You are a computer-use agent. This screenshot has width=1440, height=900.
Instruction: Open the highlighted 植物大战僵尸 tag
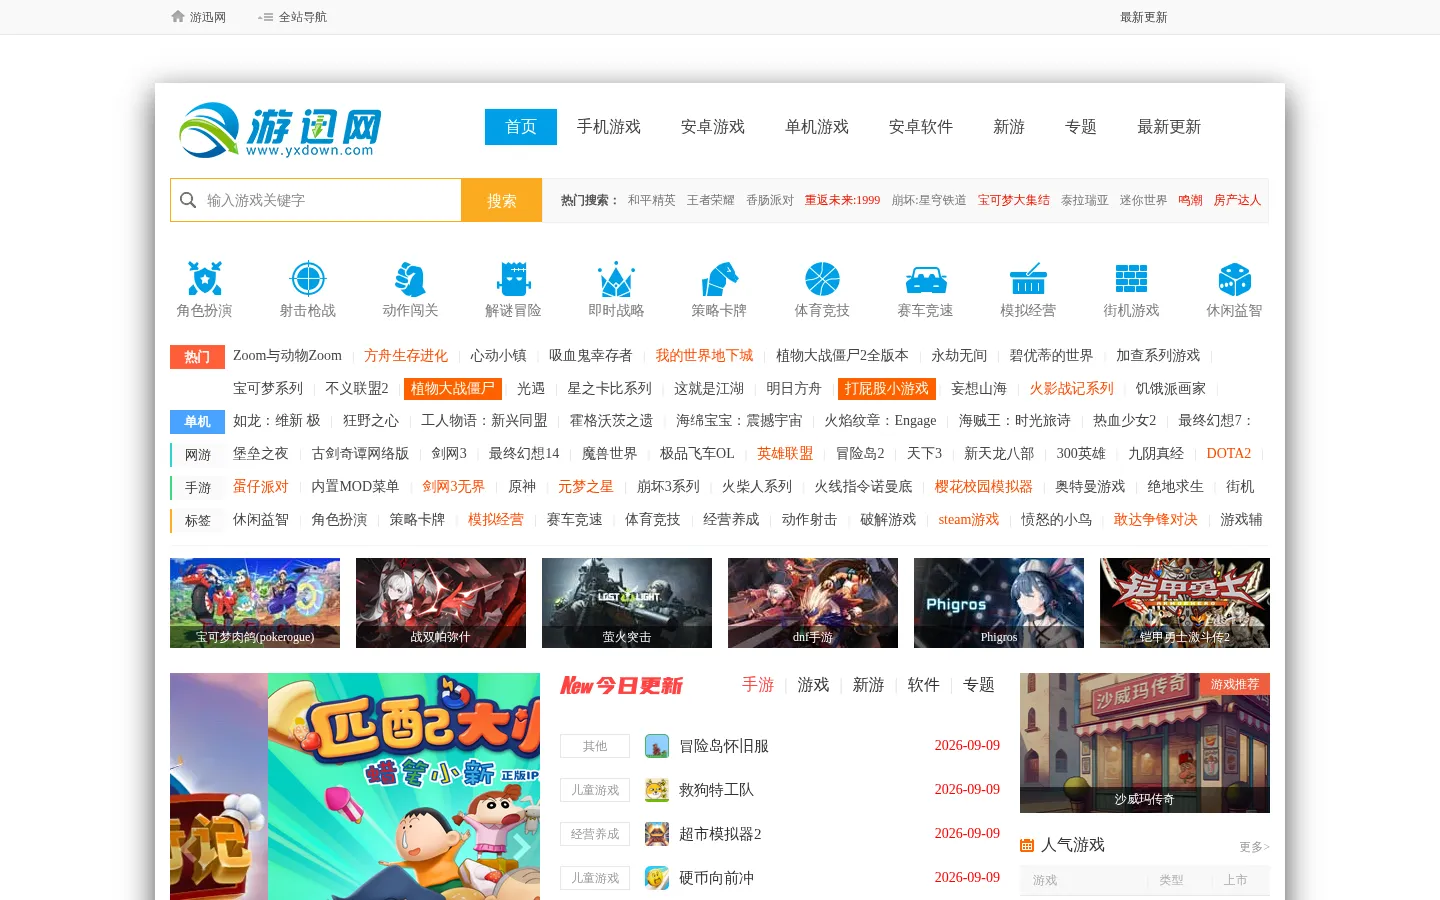(453, 388)
